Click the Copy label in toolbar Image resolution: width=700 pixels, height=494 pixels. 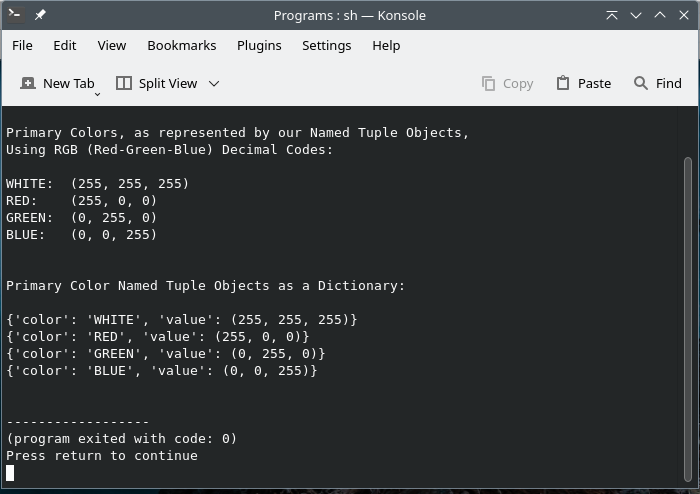click(x=518, y=83)
